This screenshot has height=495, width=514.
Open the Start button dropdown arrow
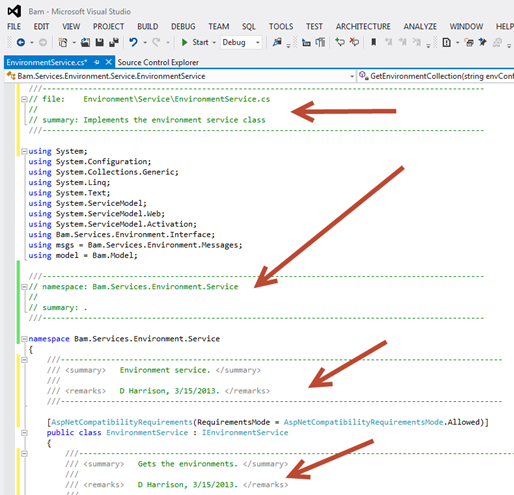coord(214,43)
